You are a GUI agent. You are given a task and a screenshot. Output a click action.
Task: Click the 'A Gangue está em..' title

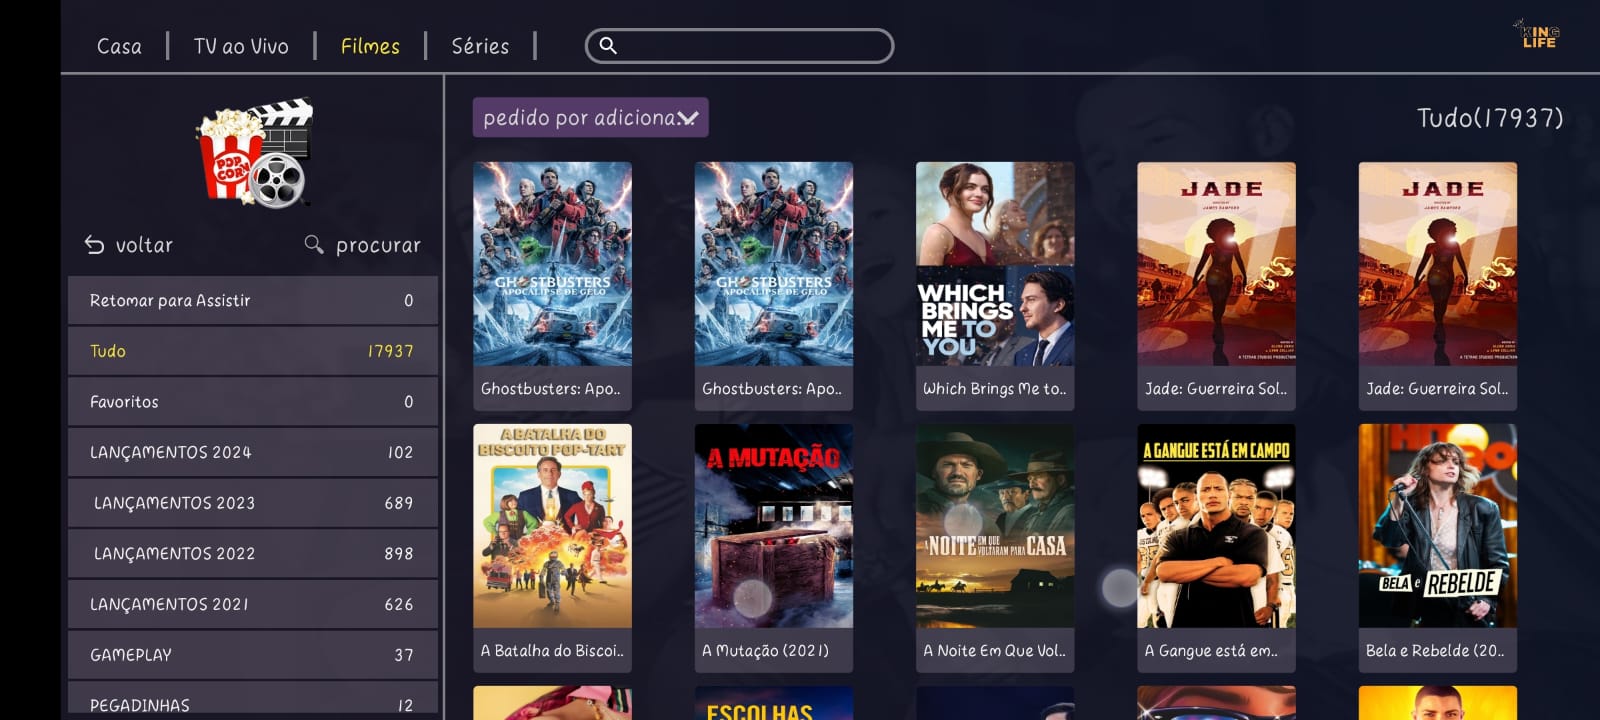pyautogui.click(x=1211, y=651)
